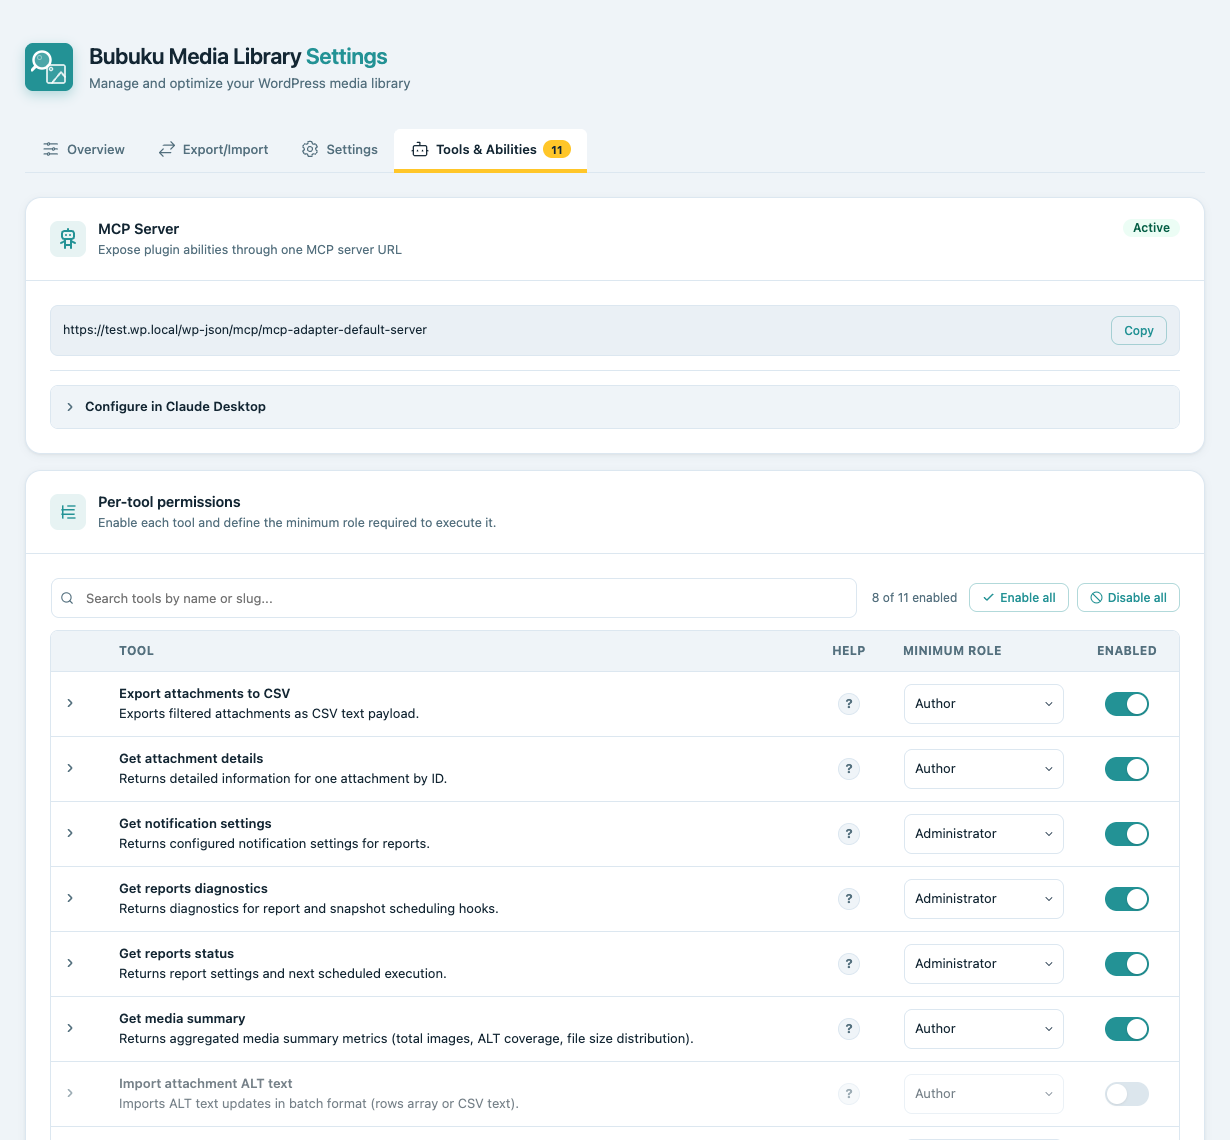Viewport: 1230px width, 1140px height.
Task: Open the Export/Import tab
Action: click(214, 149)
